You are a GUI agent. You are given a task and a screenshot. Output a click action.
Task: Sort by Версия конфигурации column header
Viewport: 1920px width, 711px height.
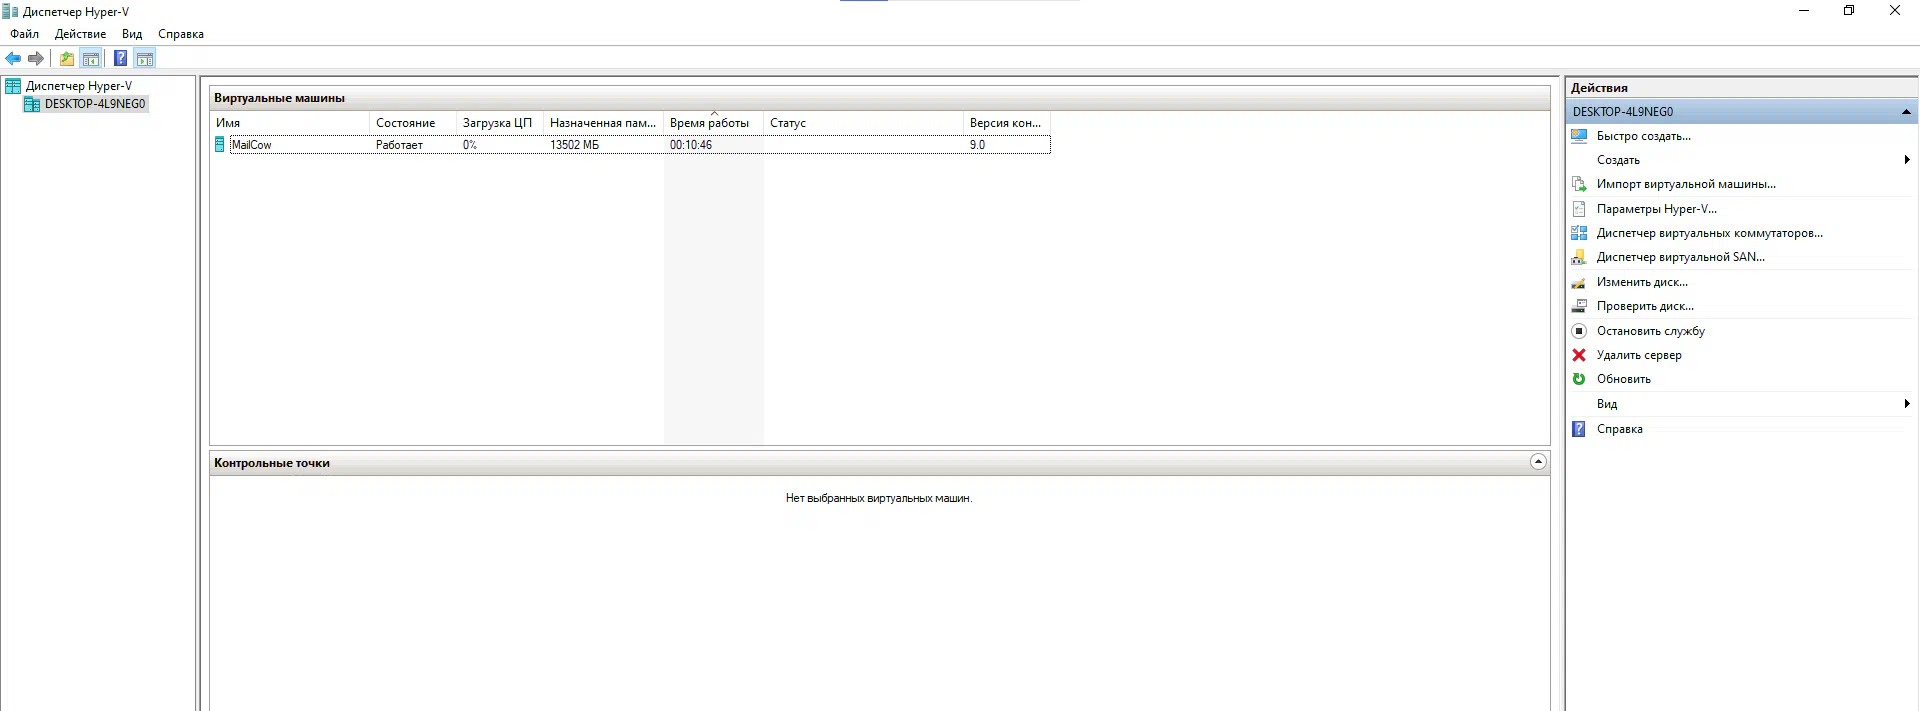pos(1007,123)
